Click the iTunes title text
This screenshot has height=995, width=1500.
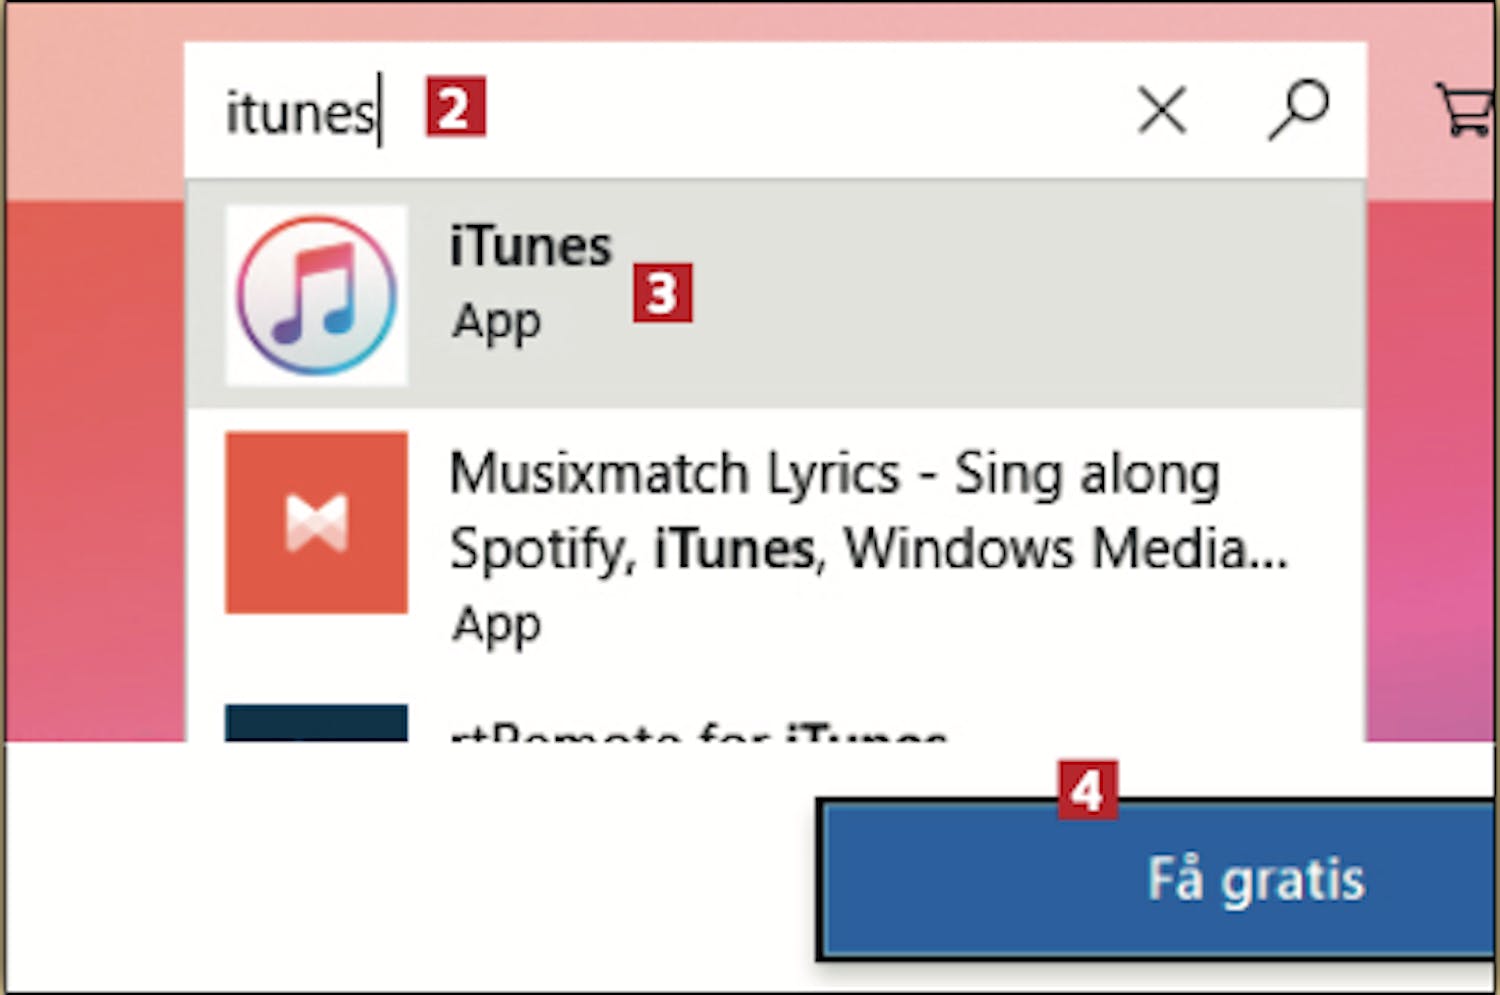click(530, 246)
